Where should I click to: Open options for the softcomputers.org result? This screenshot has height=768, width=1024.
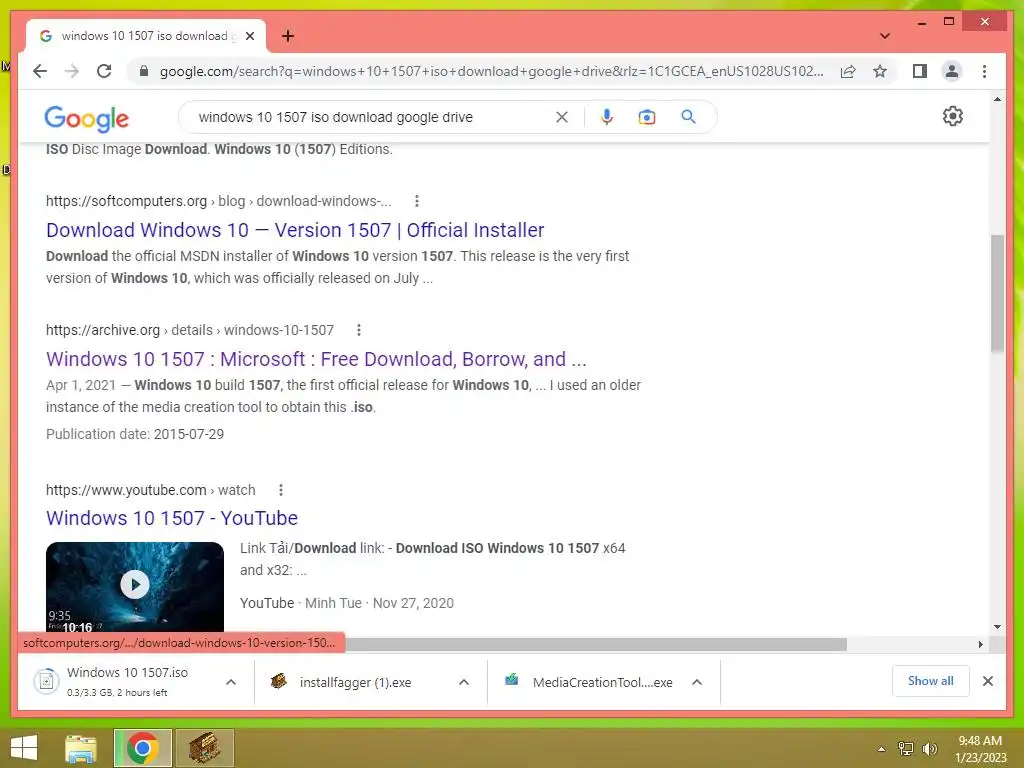pos(417,201)
